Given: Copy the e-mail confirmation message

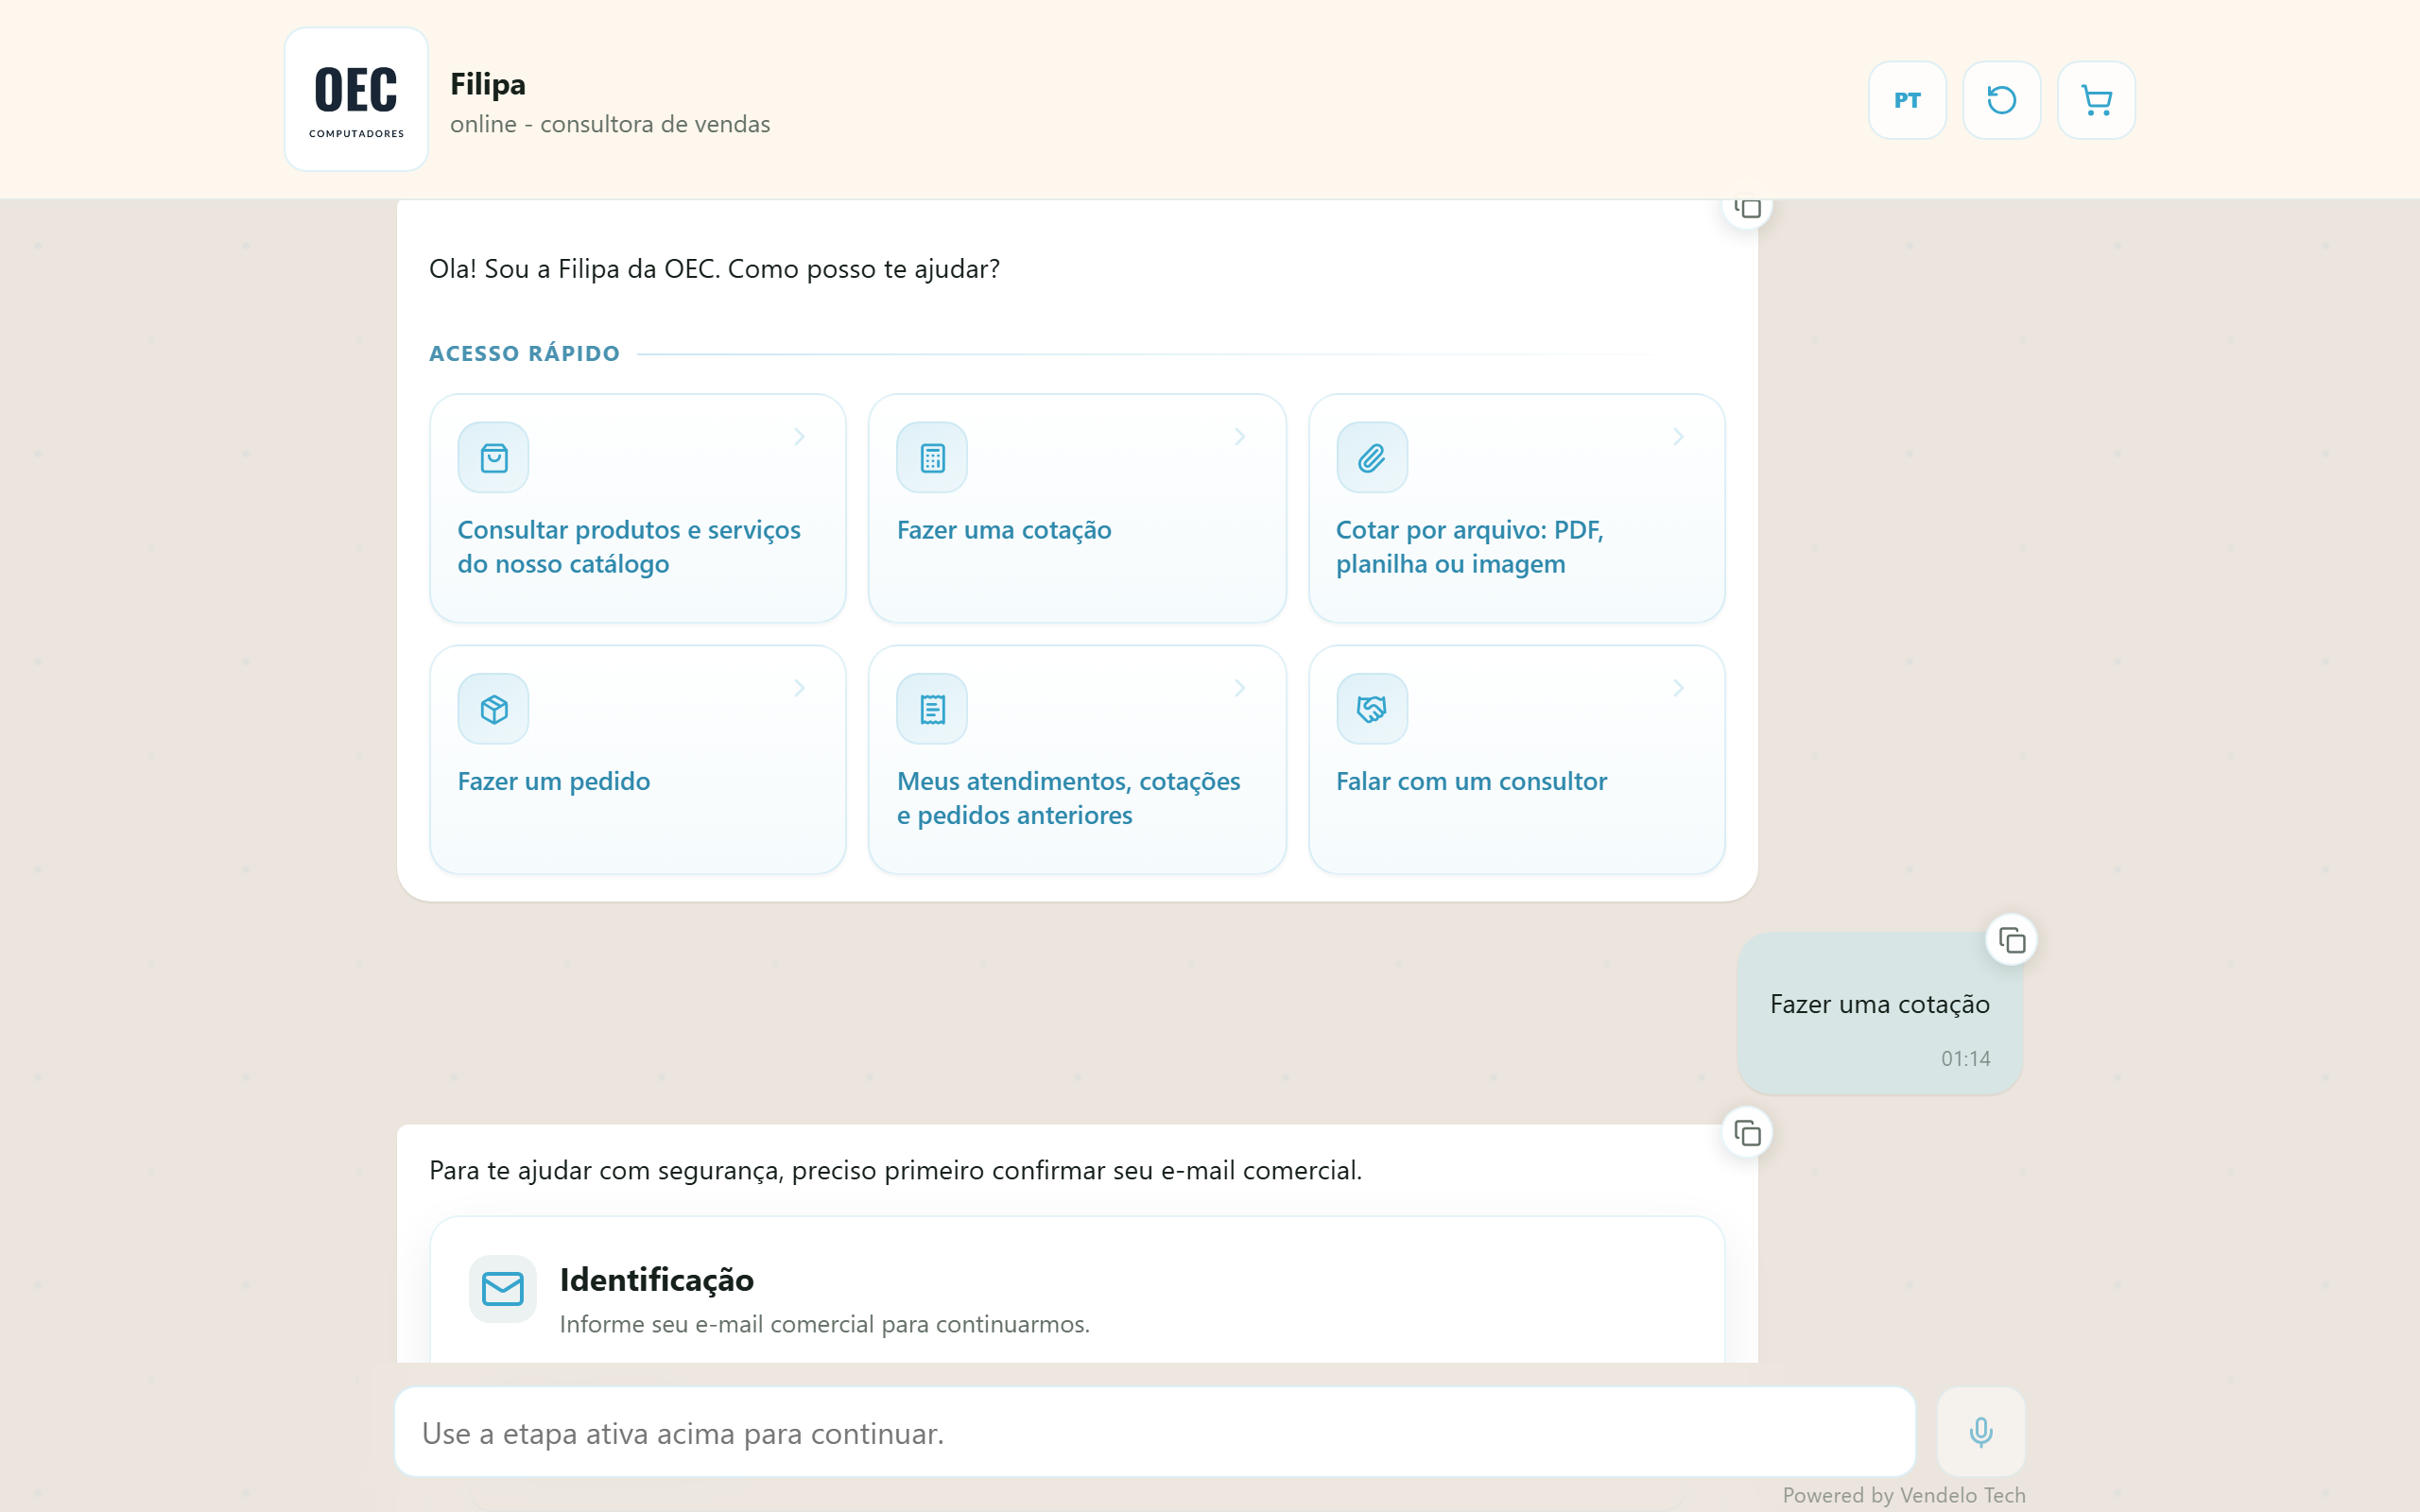Looking at the screenshot, I should click(x=1747, y=1133).
